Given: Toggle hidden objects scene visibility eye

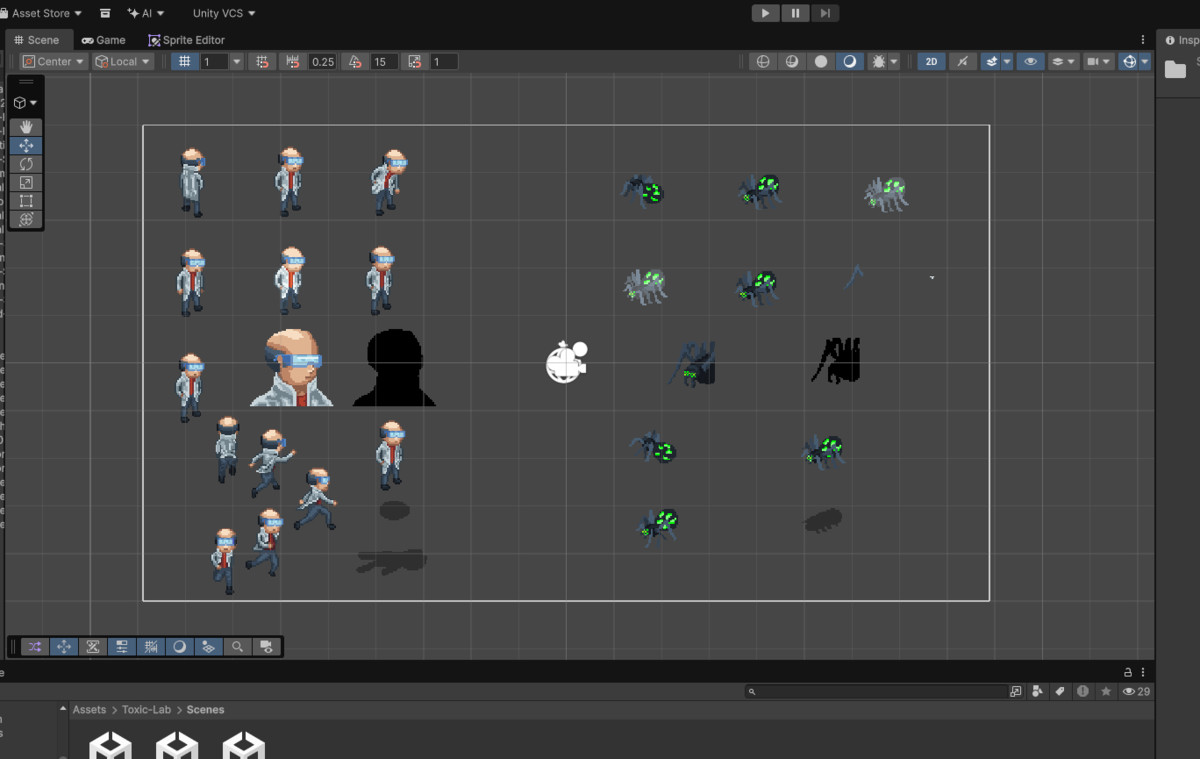Looking at the screenshot, I should pyautogui.click(x=1030, y=61).
